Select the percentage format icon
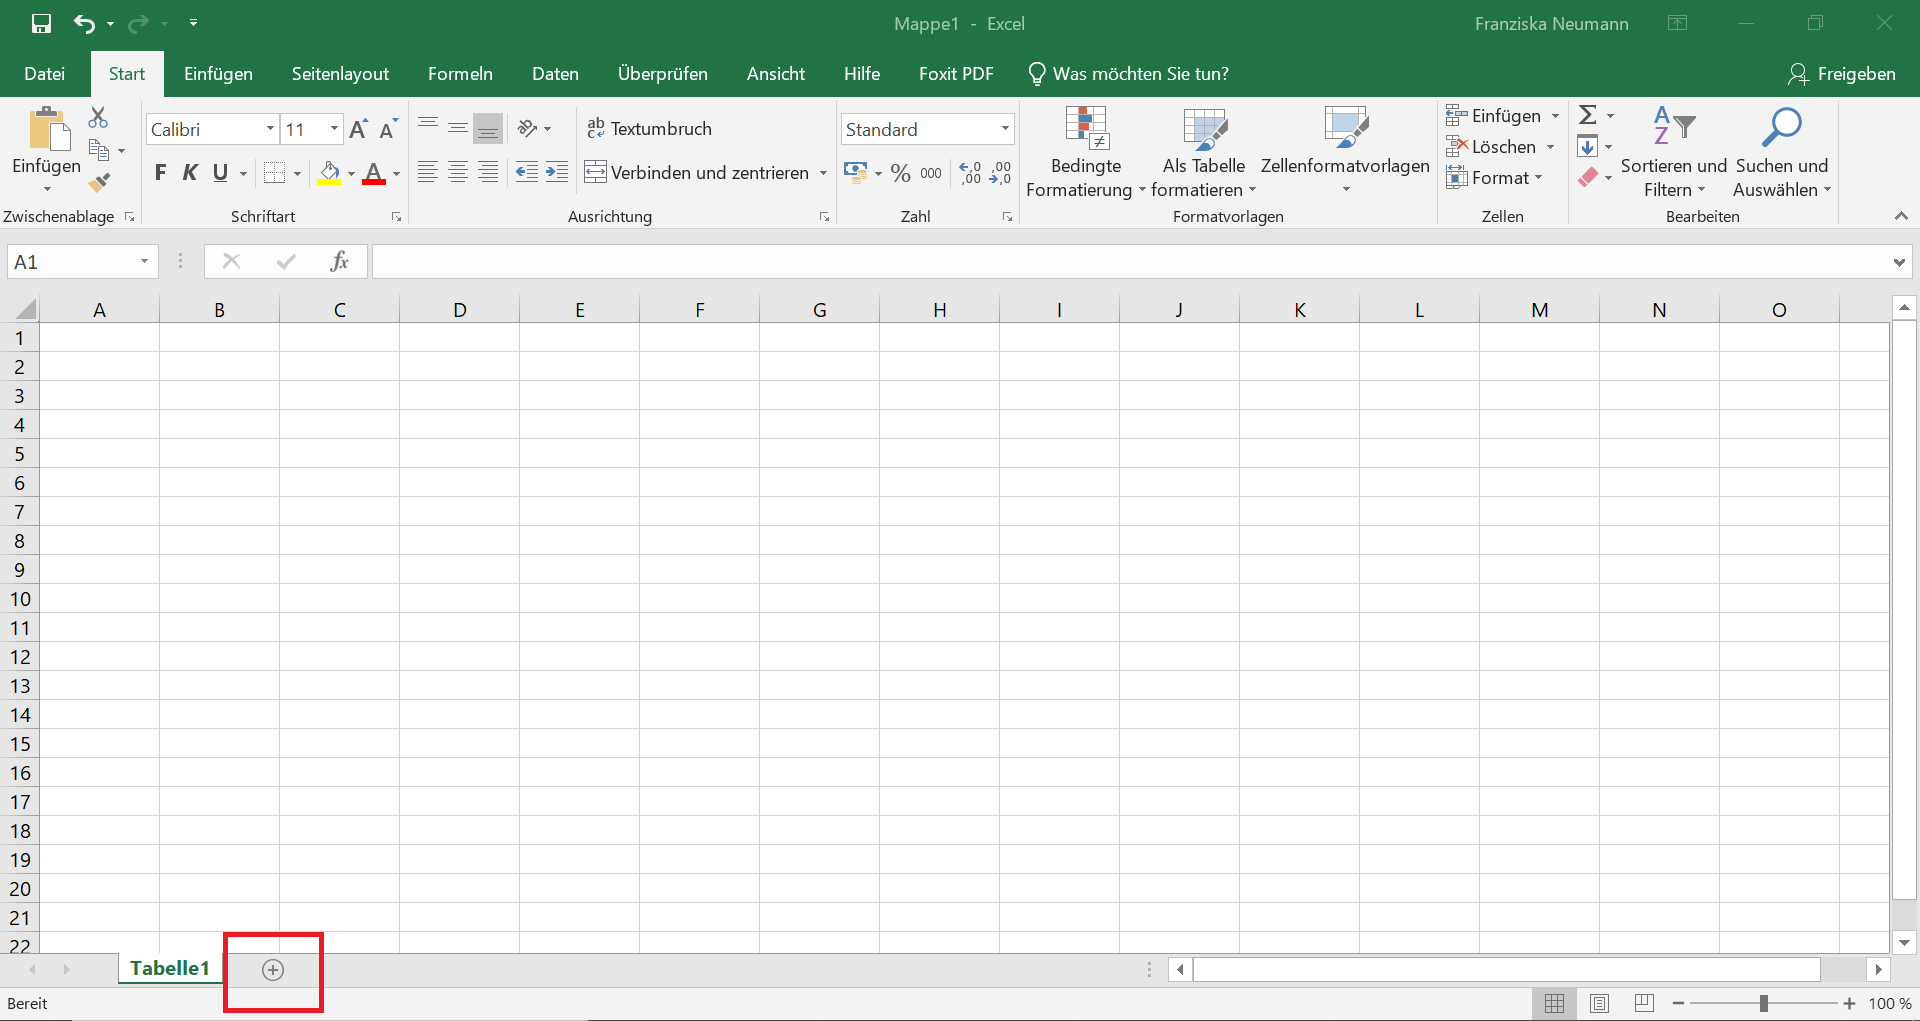This screenshot has width=1920, height=1021. [x=901, y=173]
